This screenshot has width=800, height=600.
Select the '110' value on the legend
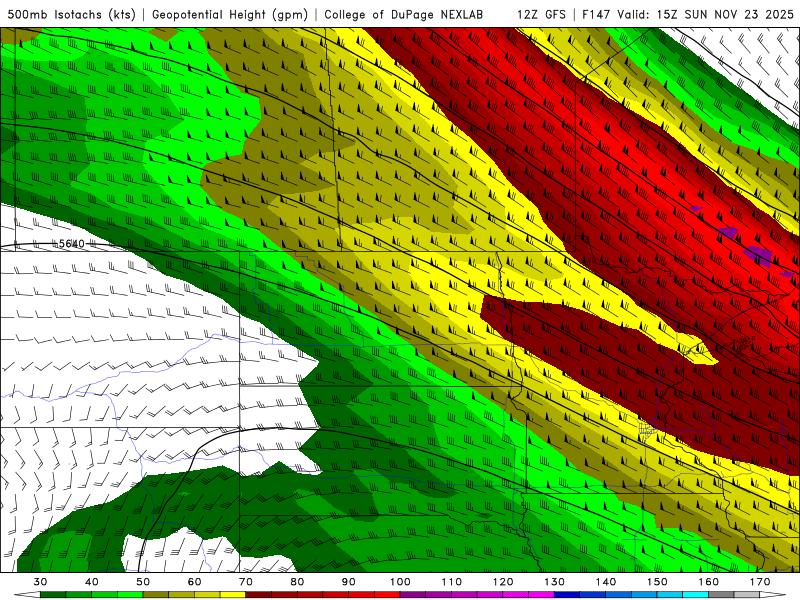(452, 582)
